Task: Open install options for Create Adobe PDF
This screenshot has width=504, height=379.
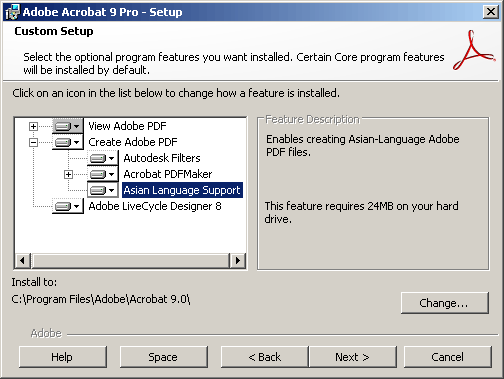Action: pyautogui.click(x=68, y=142)
